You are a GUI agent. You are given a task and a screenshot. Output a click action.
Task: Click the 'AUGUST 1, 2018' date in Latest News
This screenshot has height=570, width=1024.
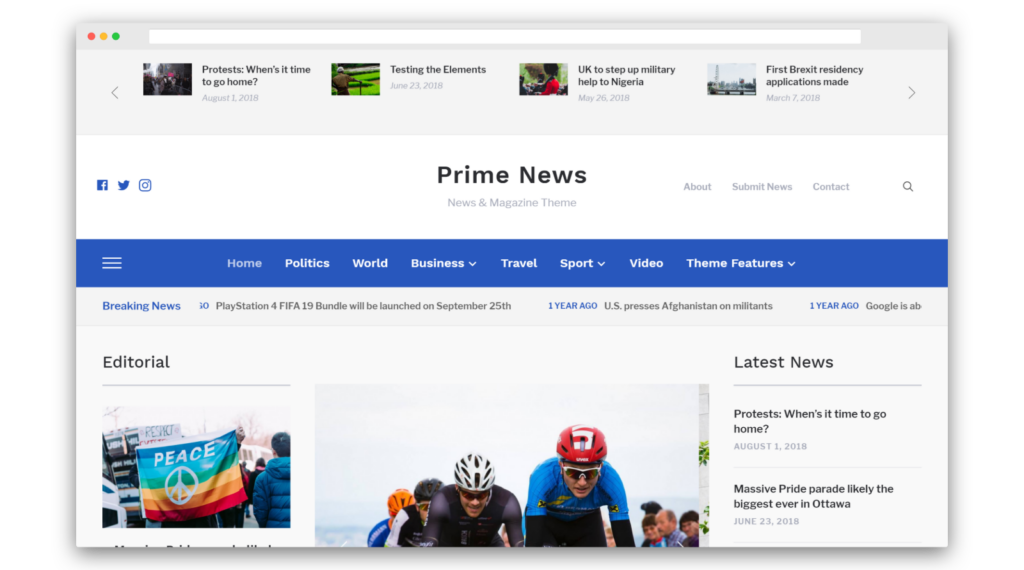(x=770, y=447)
